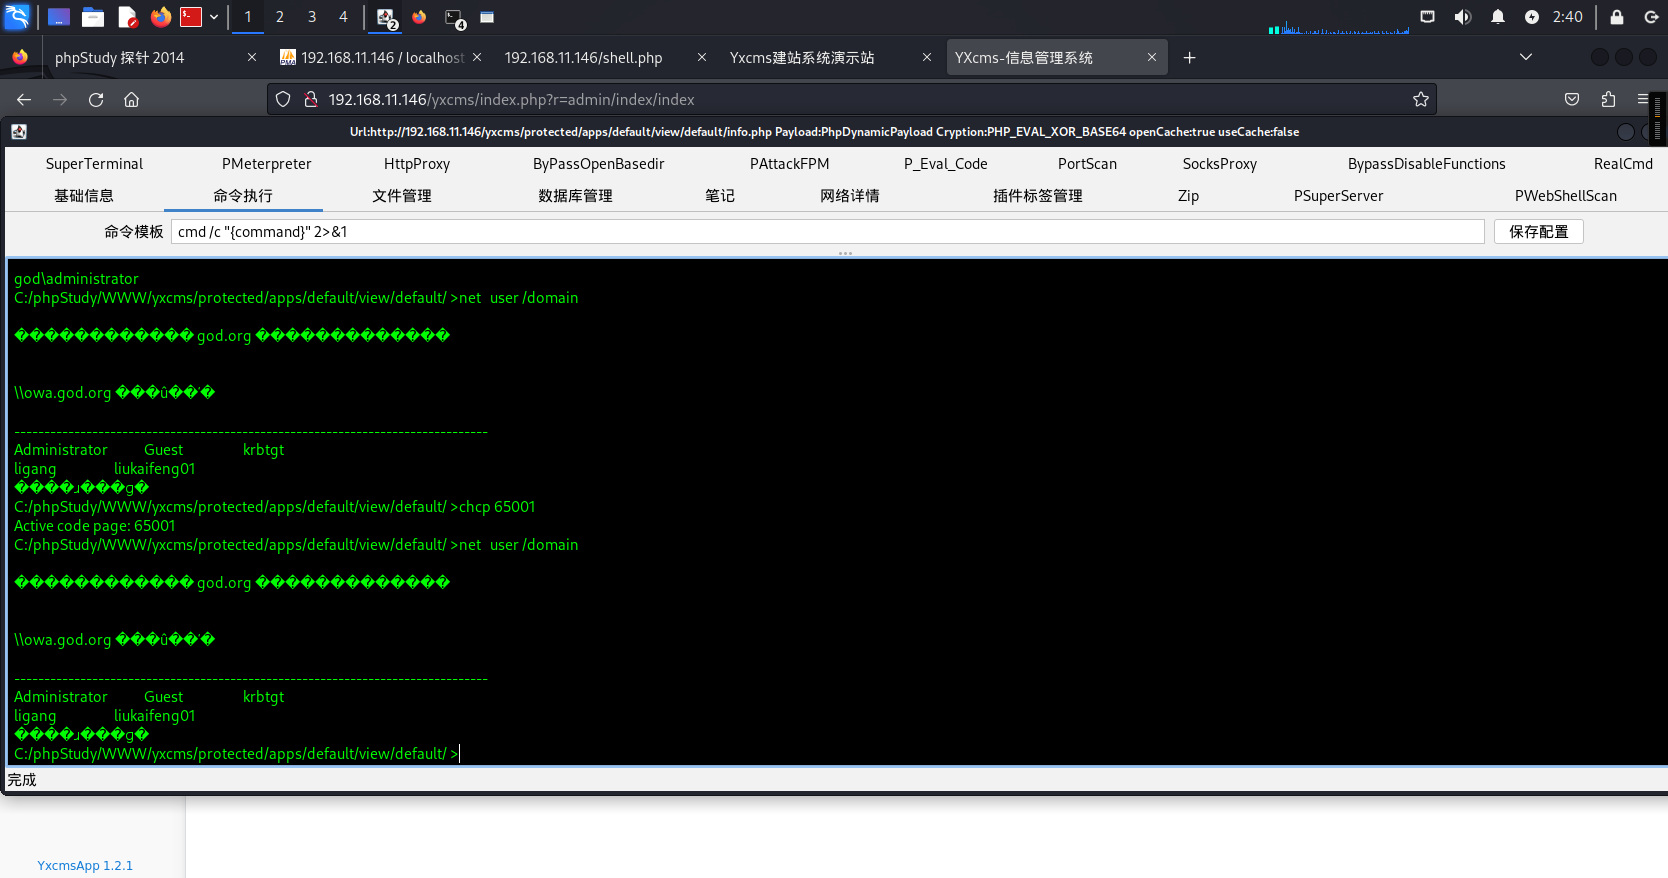The height and width of the screenshot is (878, 1668).
Task: Launch the text editor from the panel
Action: point(127,17)
